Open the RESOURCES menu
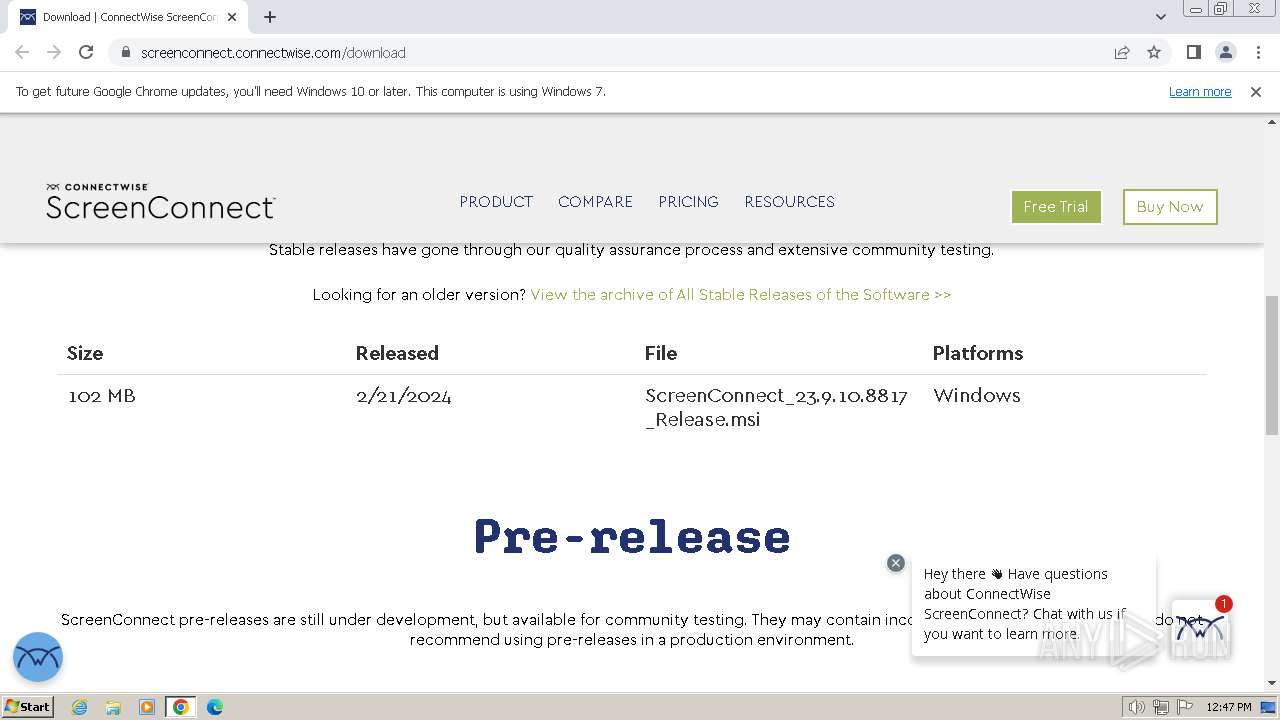The width and height of the screenshot is (1280, 720). click(x=789, y=201)
